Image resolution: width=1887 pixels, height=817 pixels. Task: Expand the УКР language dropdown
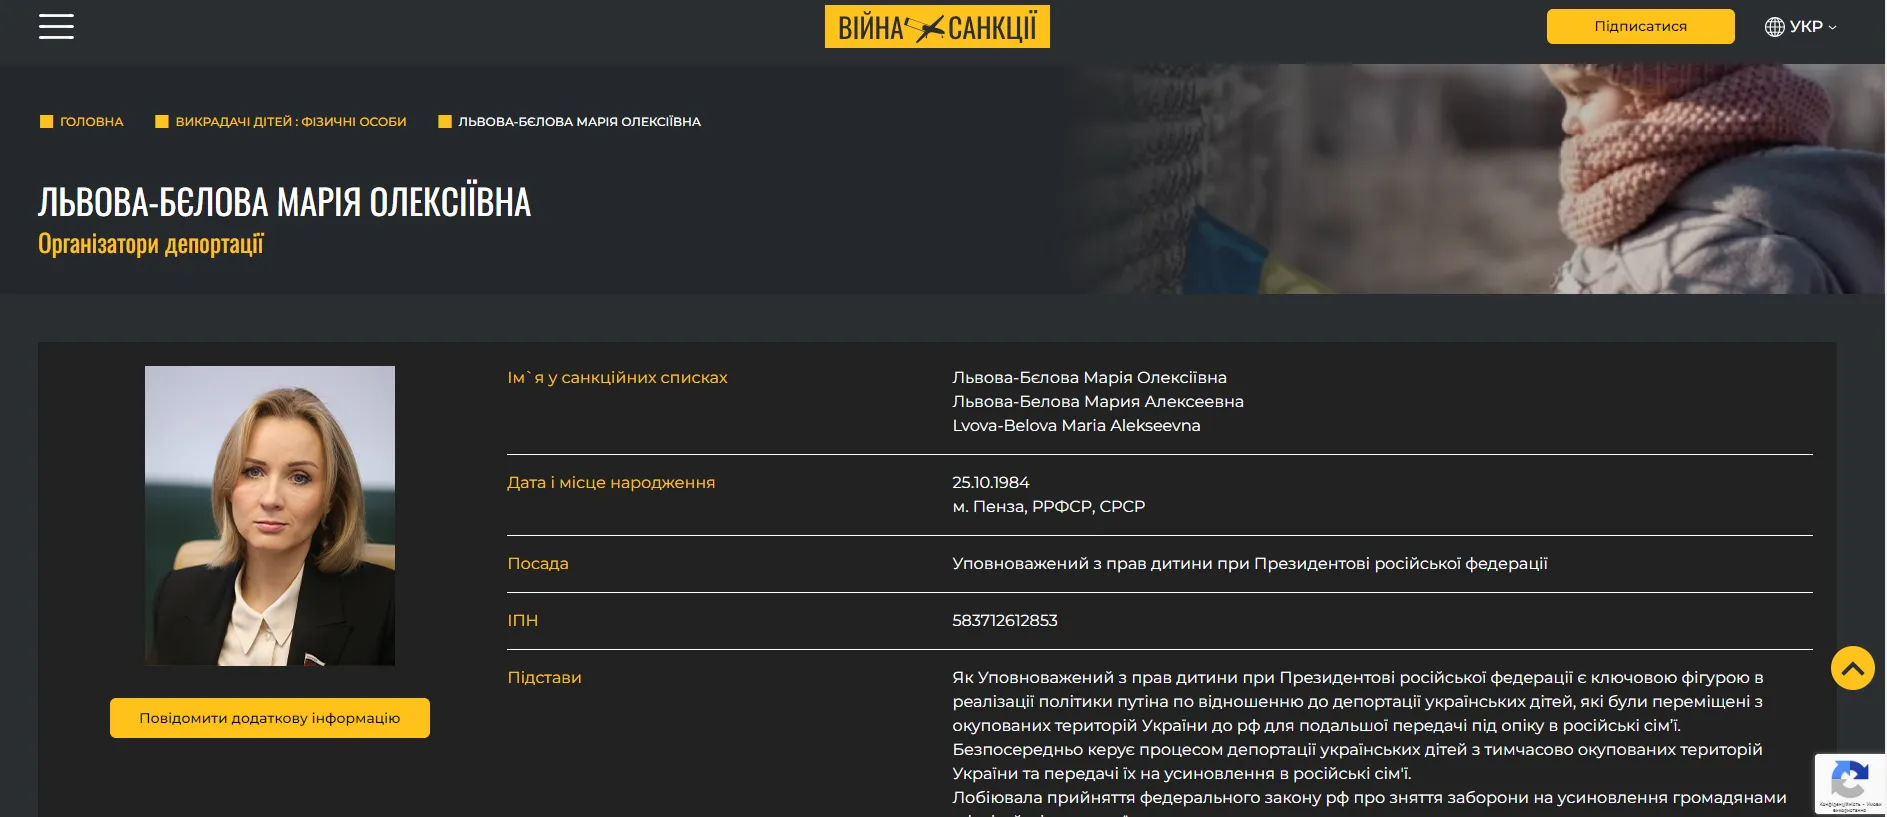tap(1805, 27)
